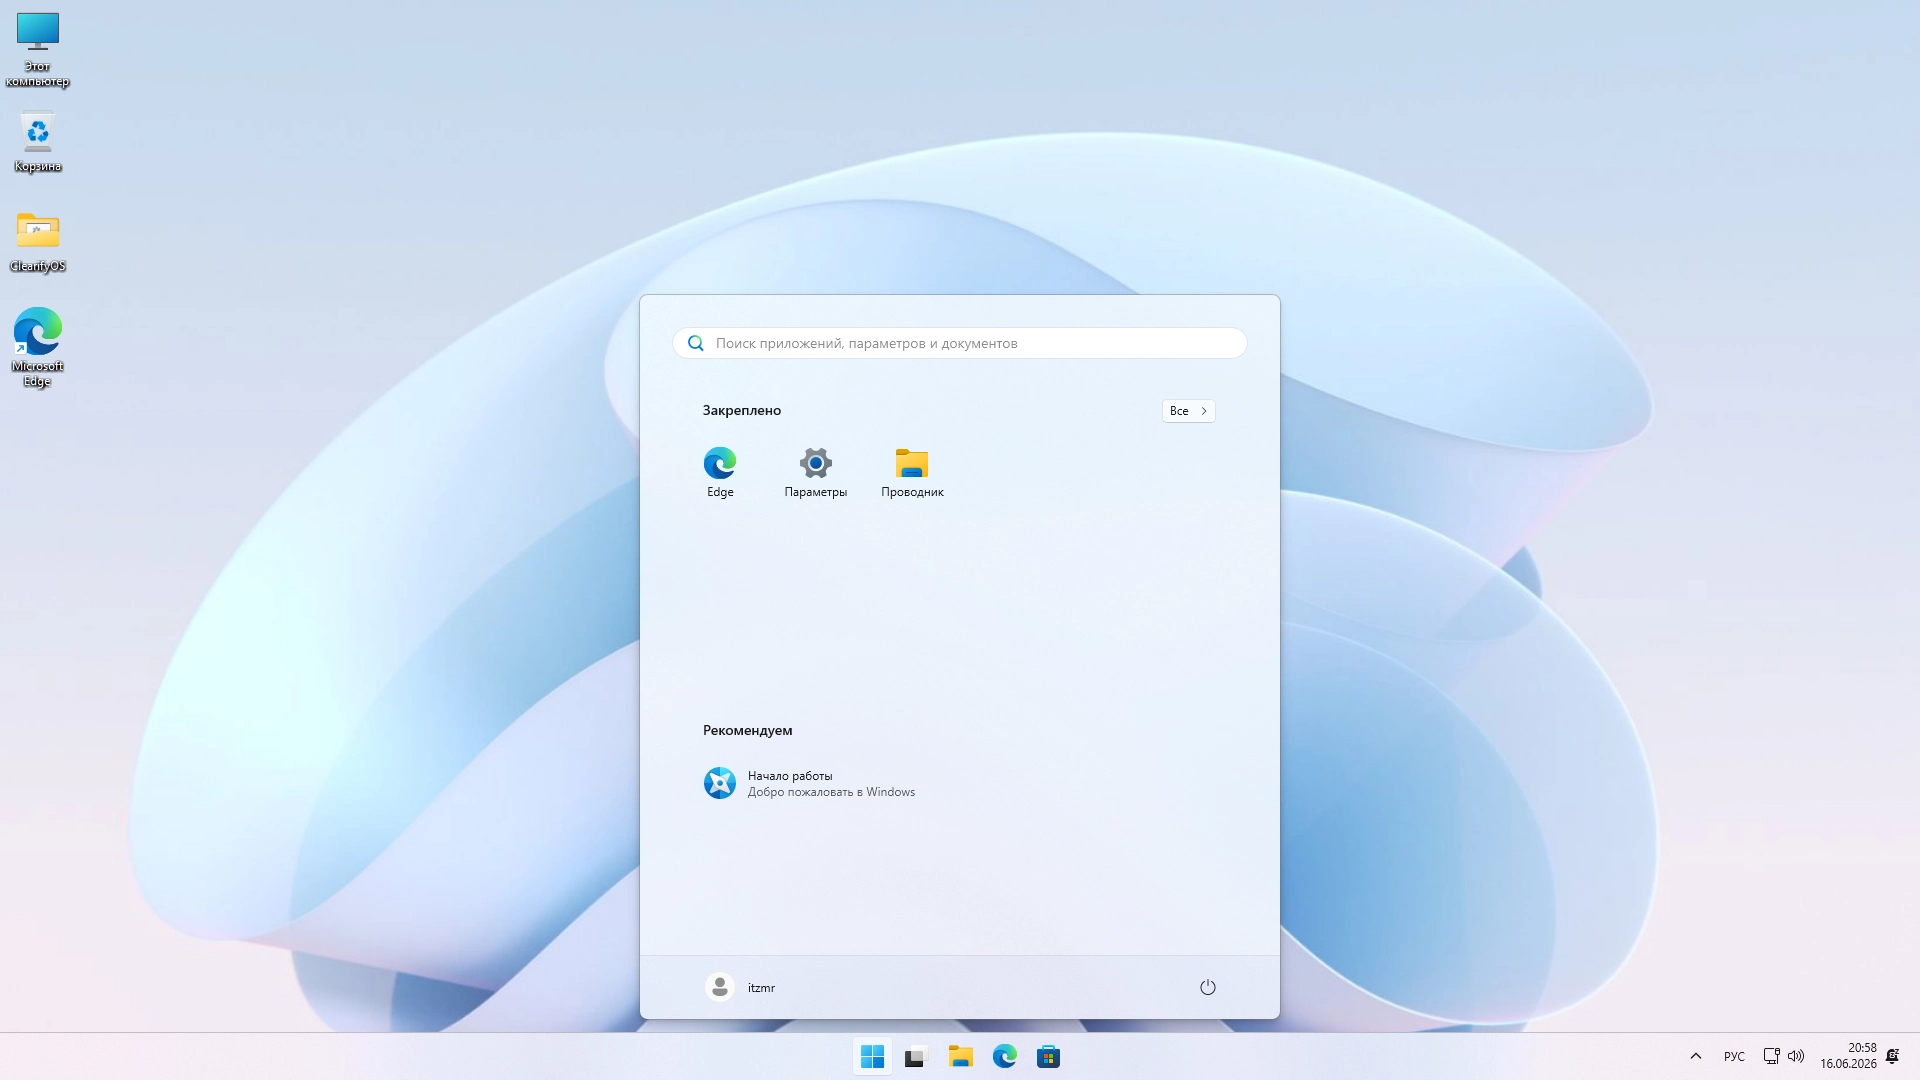The height and width of the screenshot is (1080, 1920).
Task: Open Task View from the taskbar
Action: [x=916, y=1057]
